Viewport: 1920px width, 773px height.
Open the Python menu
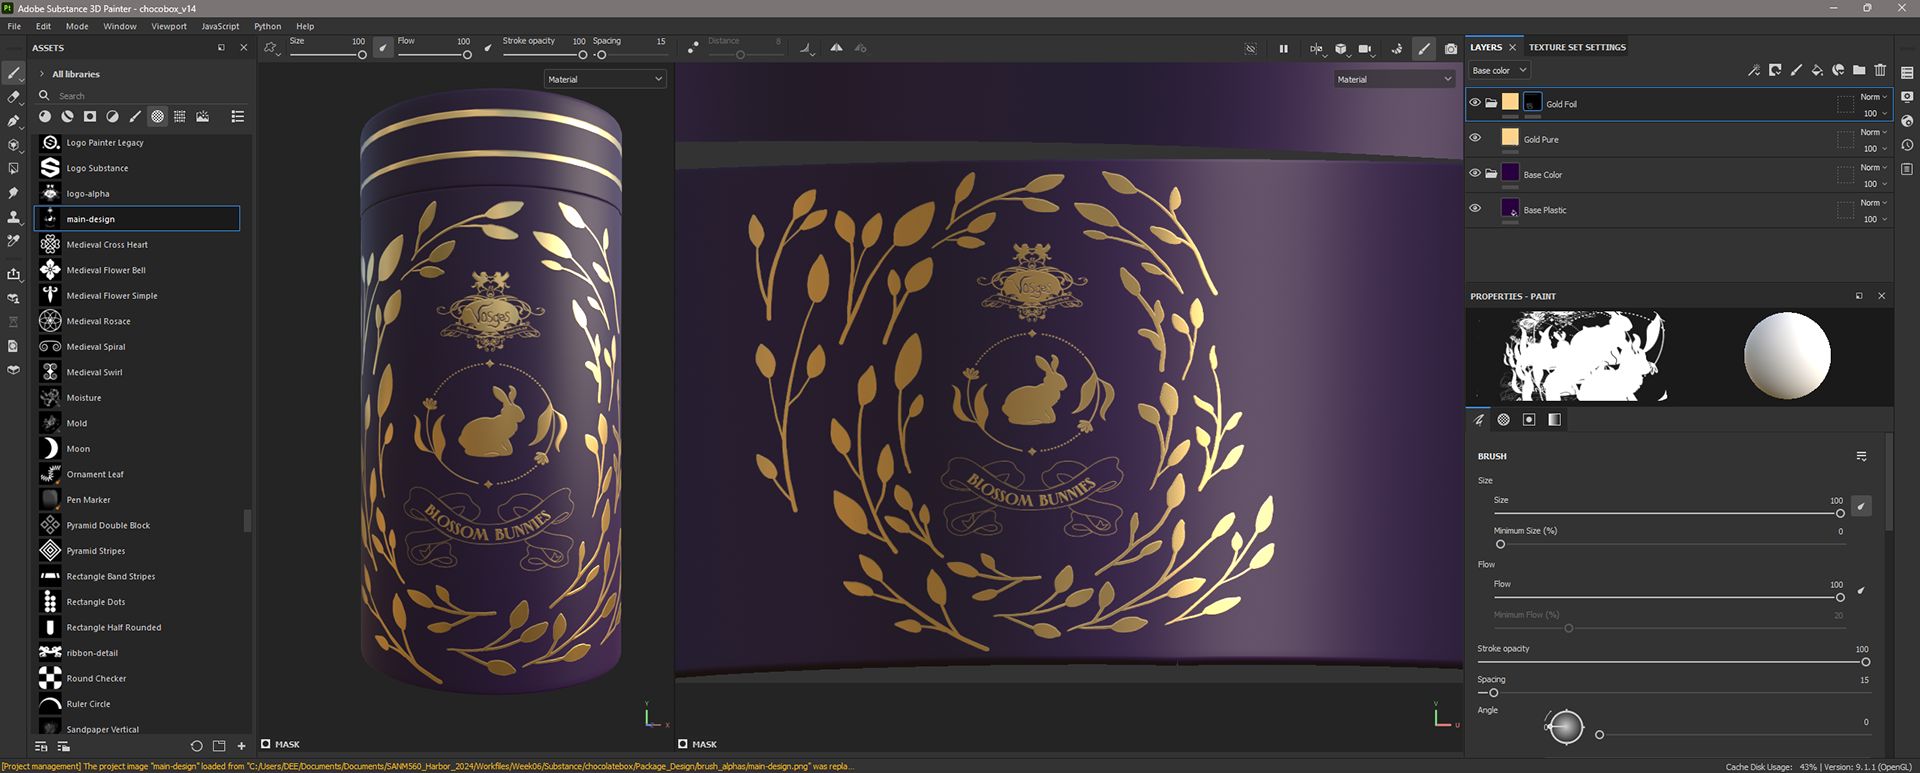[268, 26]
